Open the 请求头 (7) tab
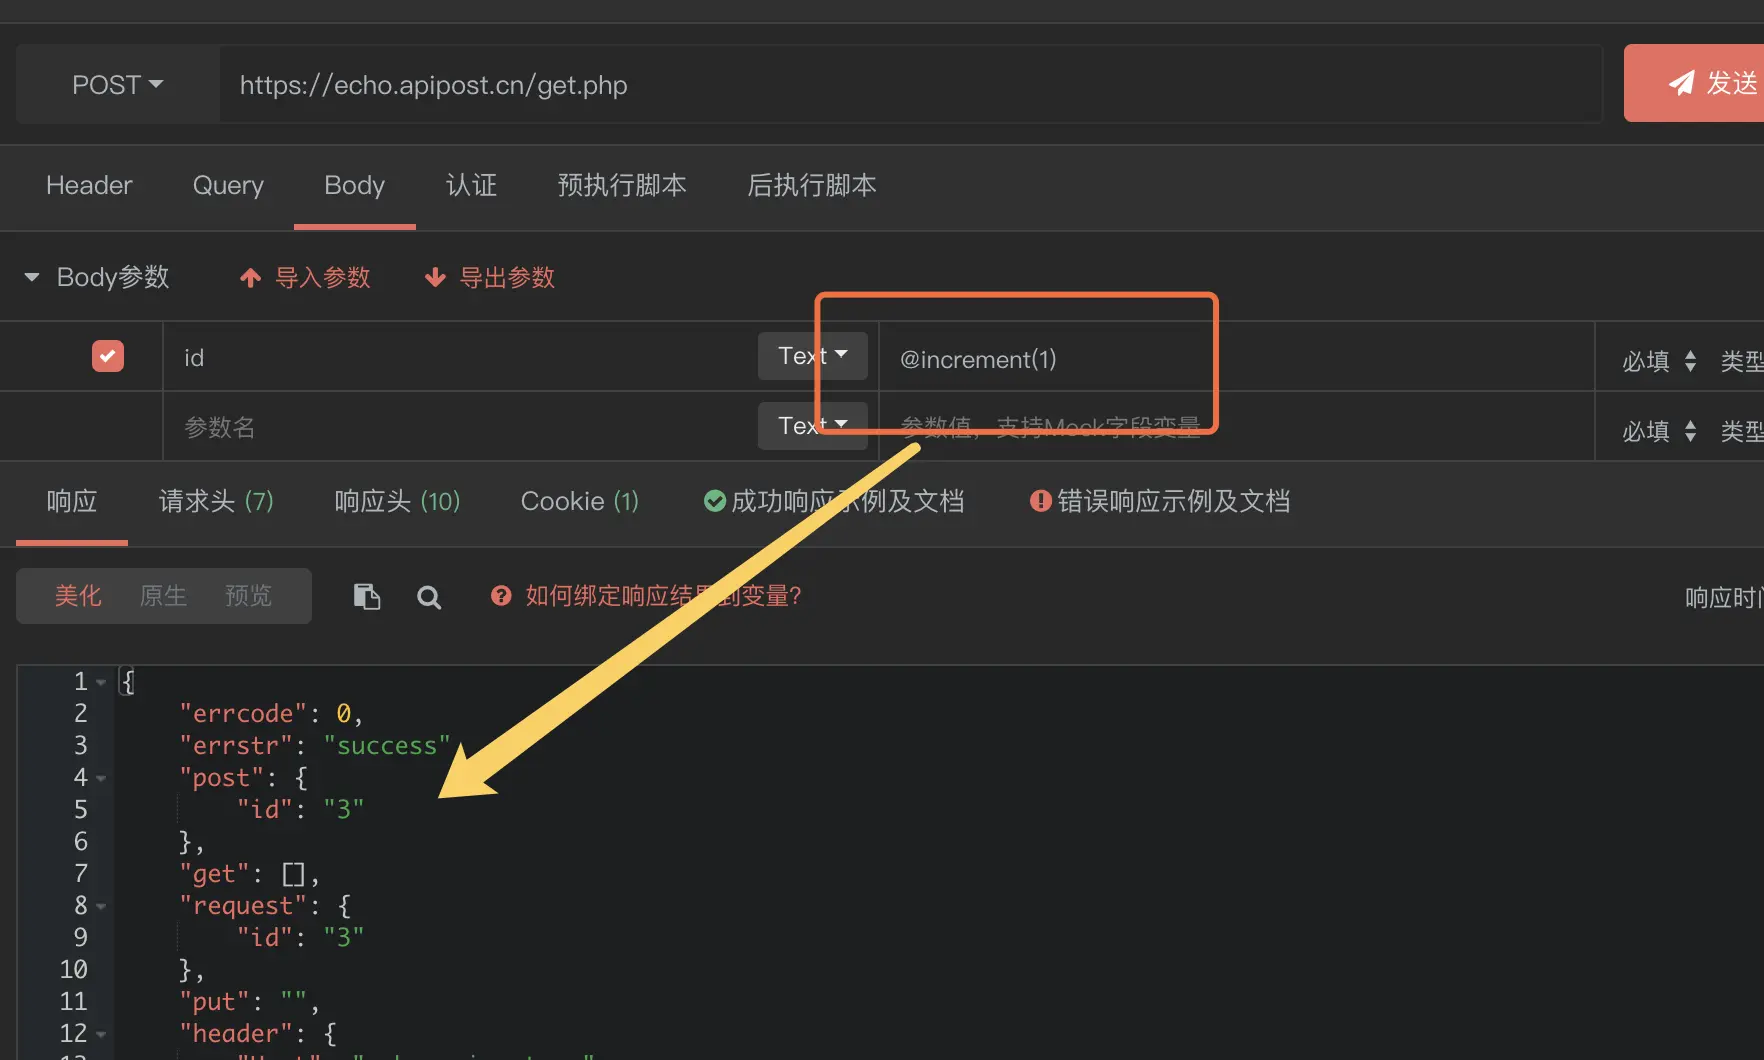 tap(216, 501)
